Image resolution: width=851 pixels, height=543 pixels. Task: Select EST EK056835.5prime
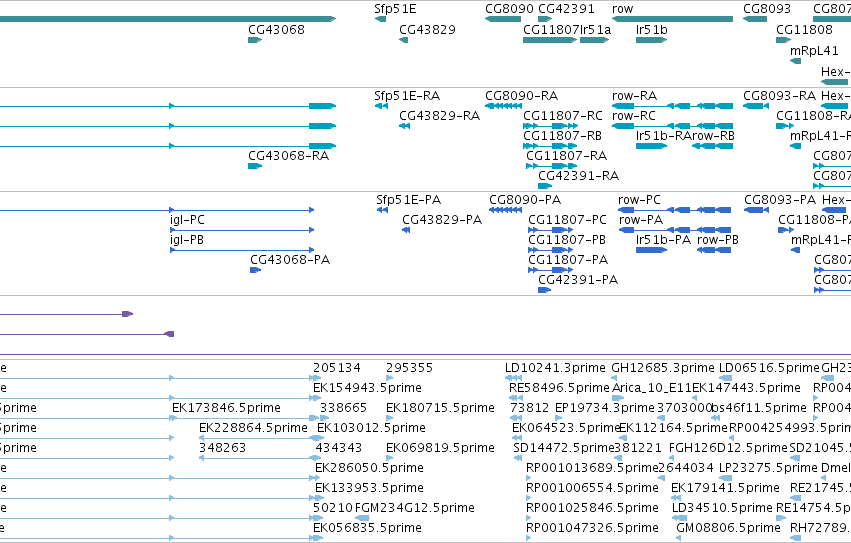tap(367, 528)
